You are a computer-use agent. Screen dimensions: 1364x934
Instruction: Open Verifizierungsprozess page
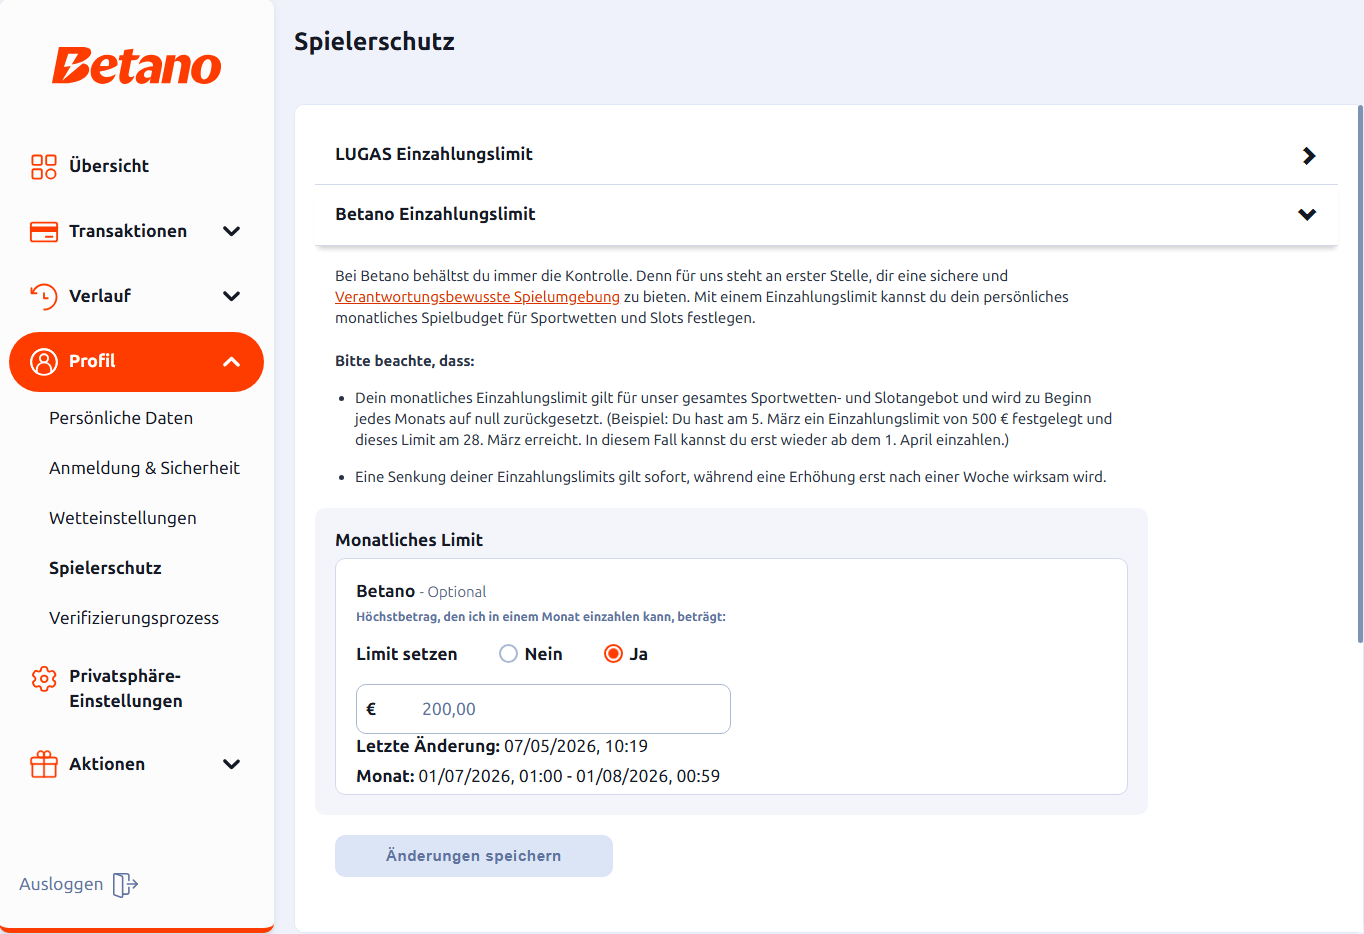(x=134, y=618)
